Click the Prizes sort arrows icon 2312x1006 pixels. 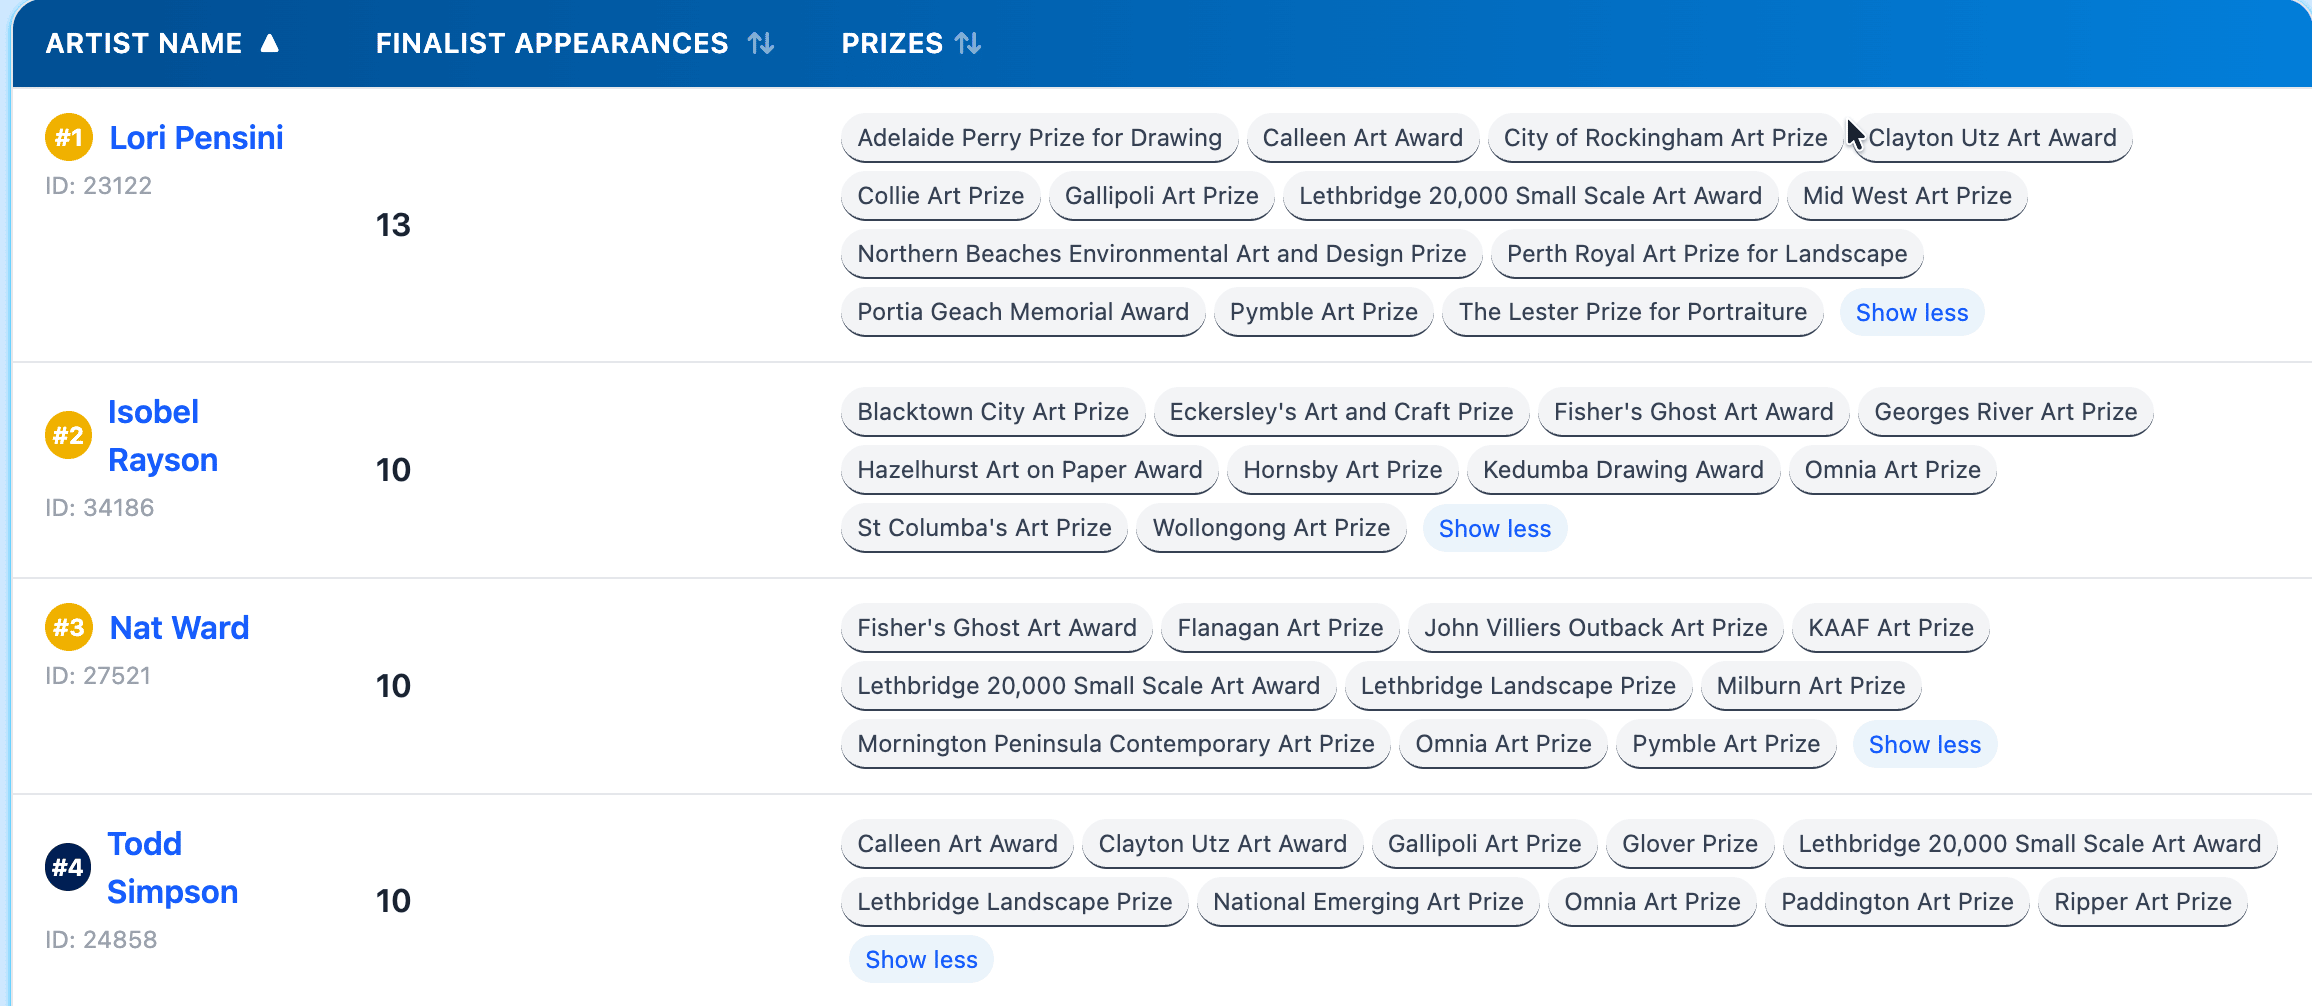(x=968, y=43)
